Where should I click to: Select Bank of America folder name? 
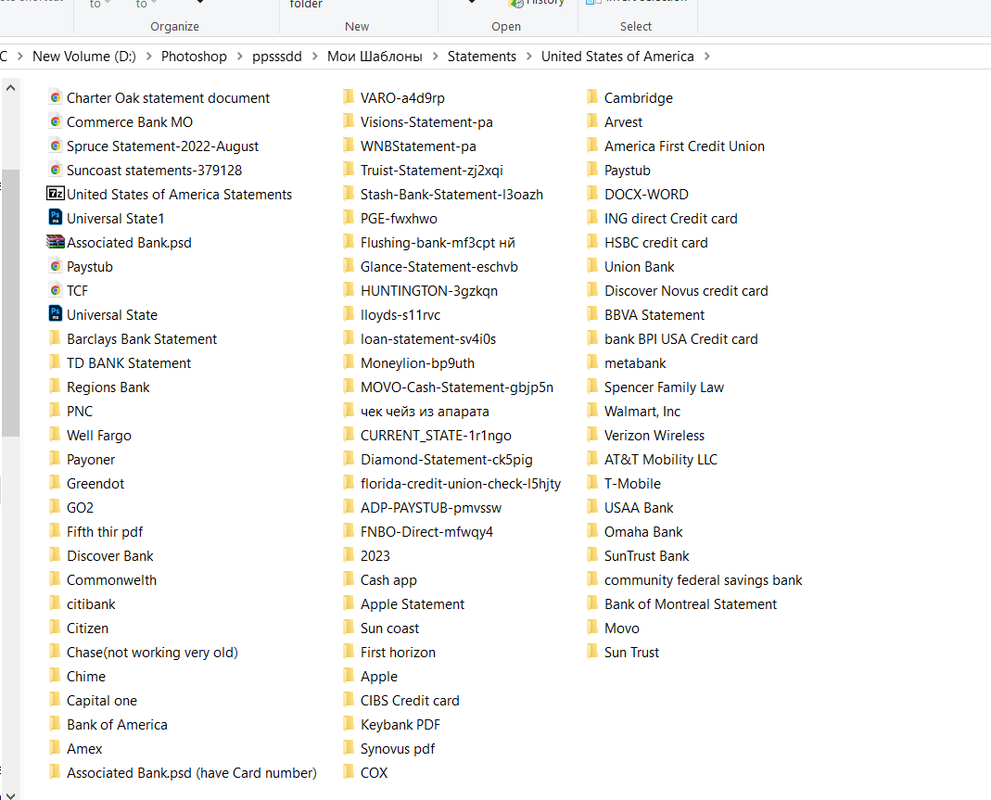pyautogui.click(x=117, y=725)
